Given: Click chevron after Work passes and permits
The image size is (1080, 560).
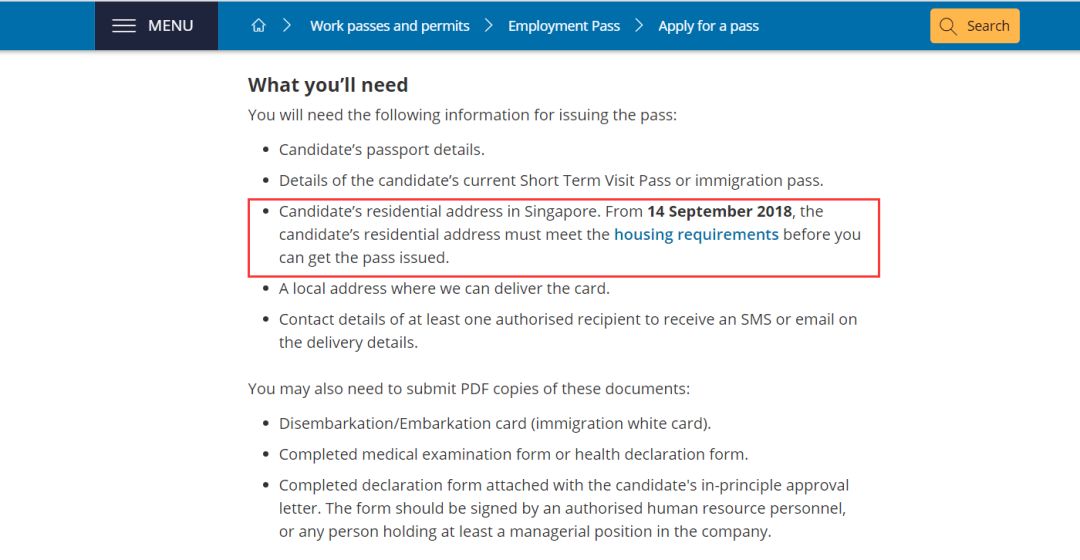Looking at the screenshot, I should point(489,26).
